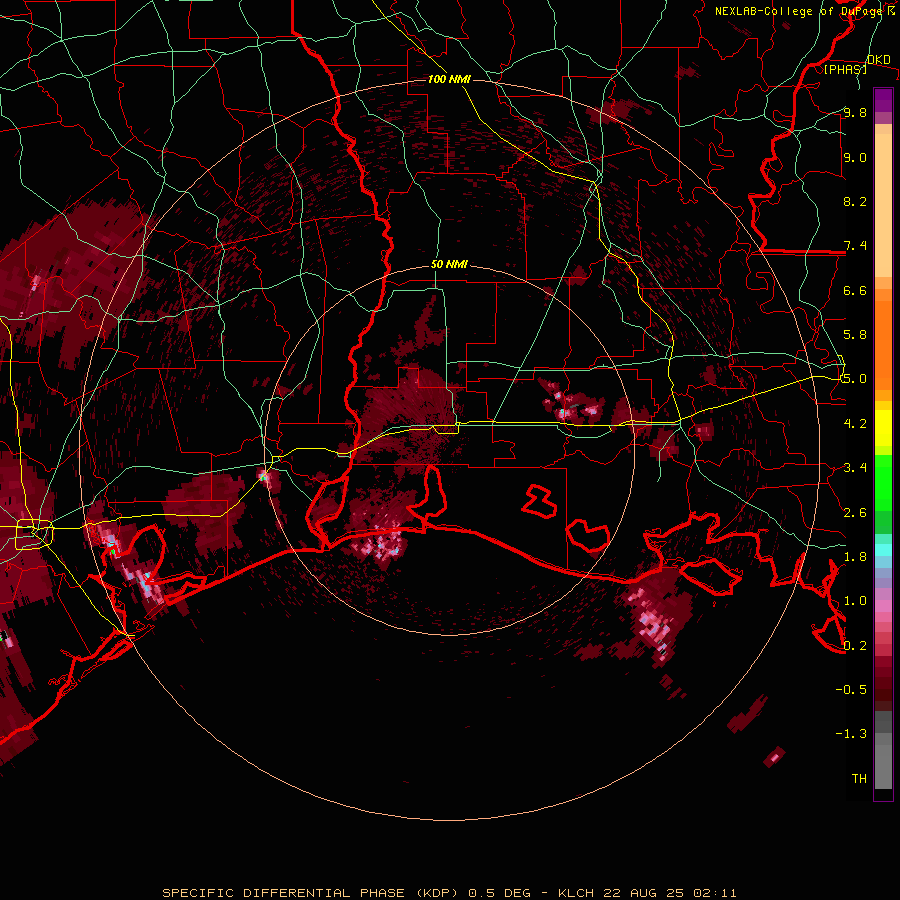This screenshot has height=900, width=900.
Task: Pick the cyan swatch beside 1.8
Action: [x=883, y=550]
